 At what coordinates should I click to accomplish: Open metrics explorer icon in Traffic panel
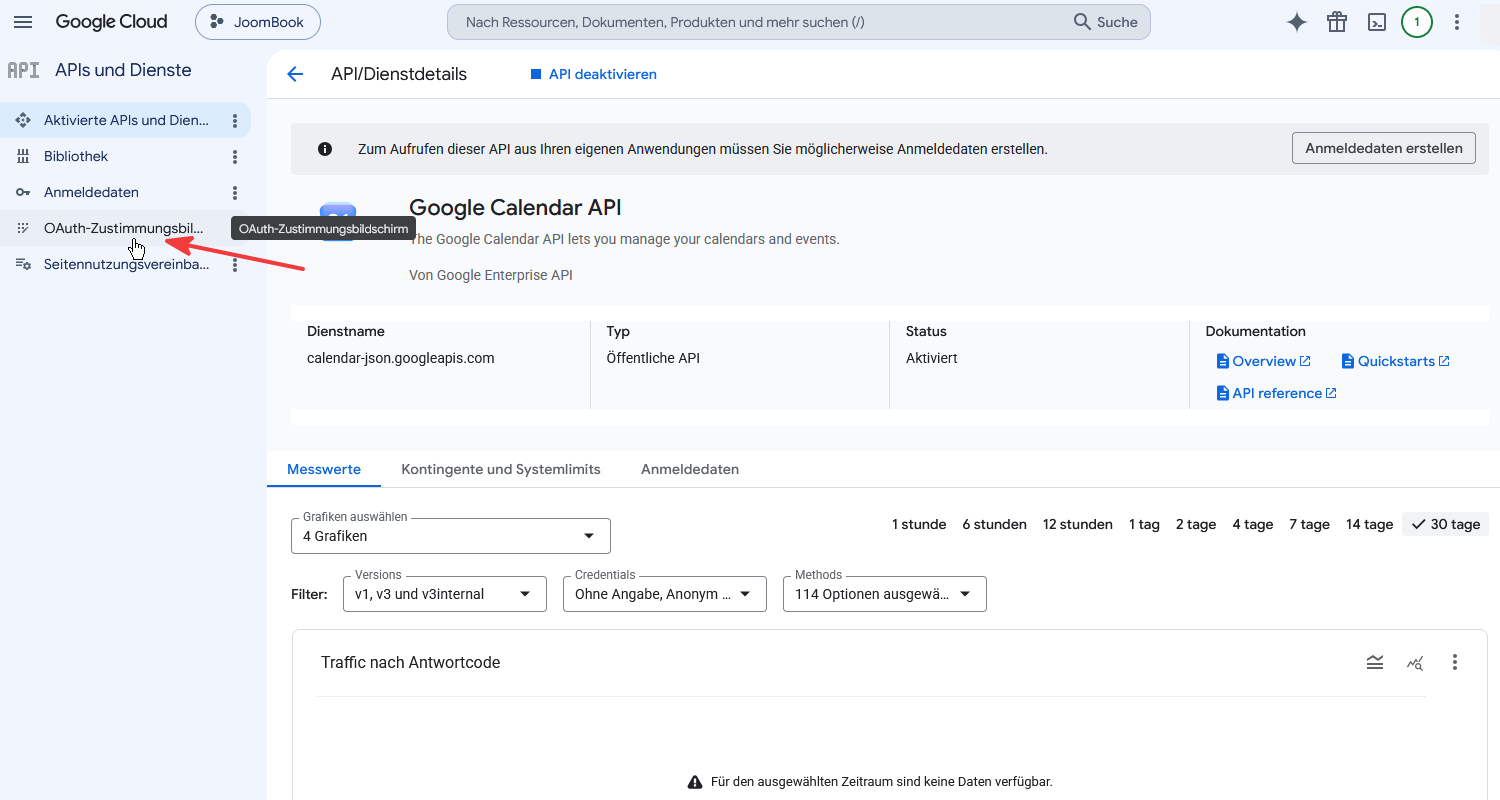(1415, 662)
